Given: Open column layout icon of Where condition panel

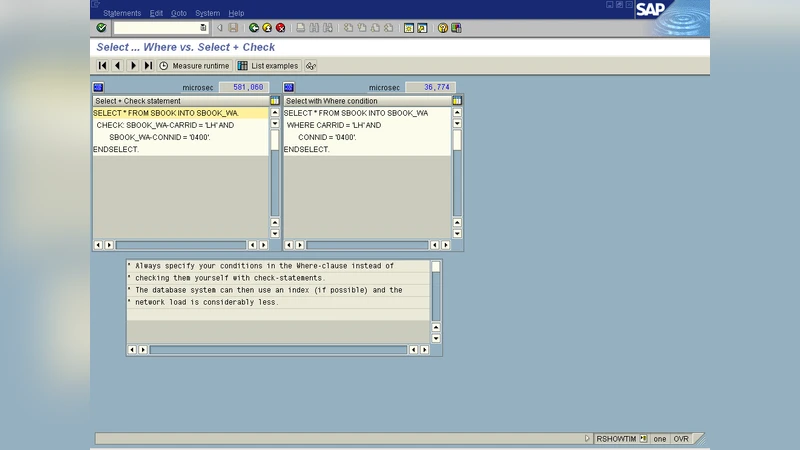Looking at the screenshot, I should click(457, 101).
